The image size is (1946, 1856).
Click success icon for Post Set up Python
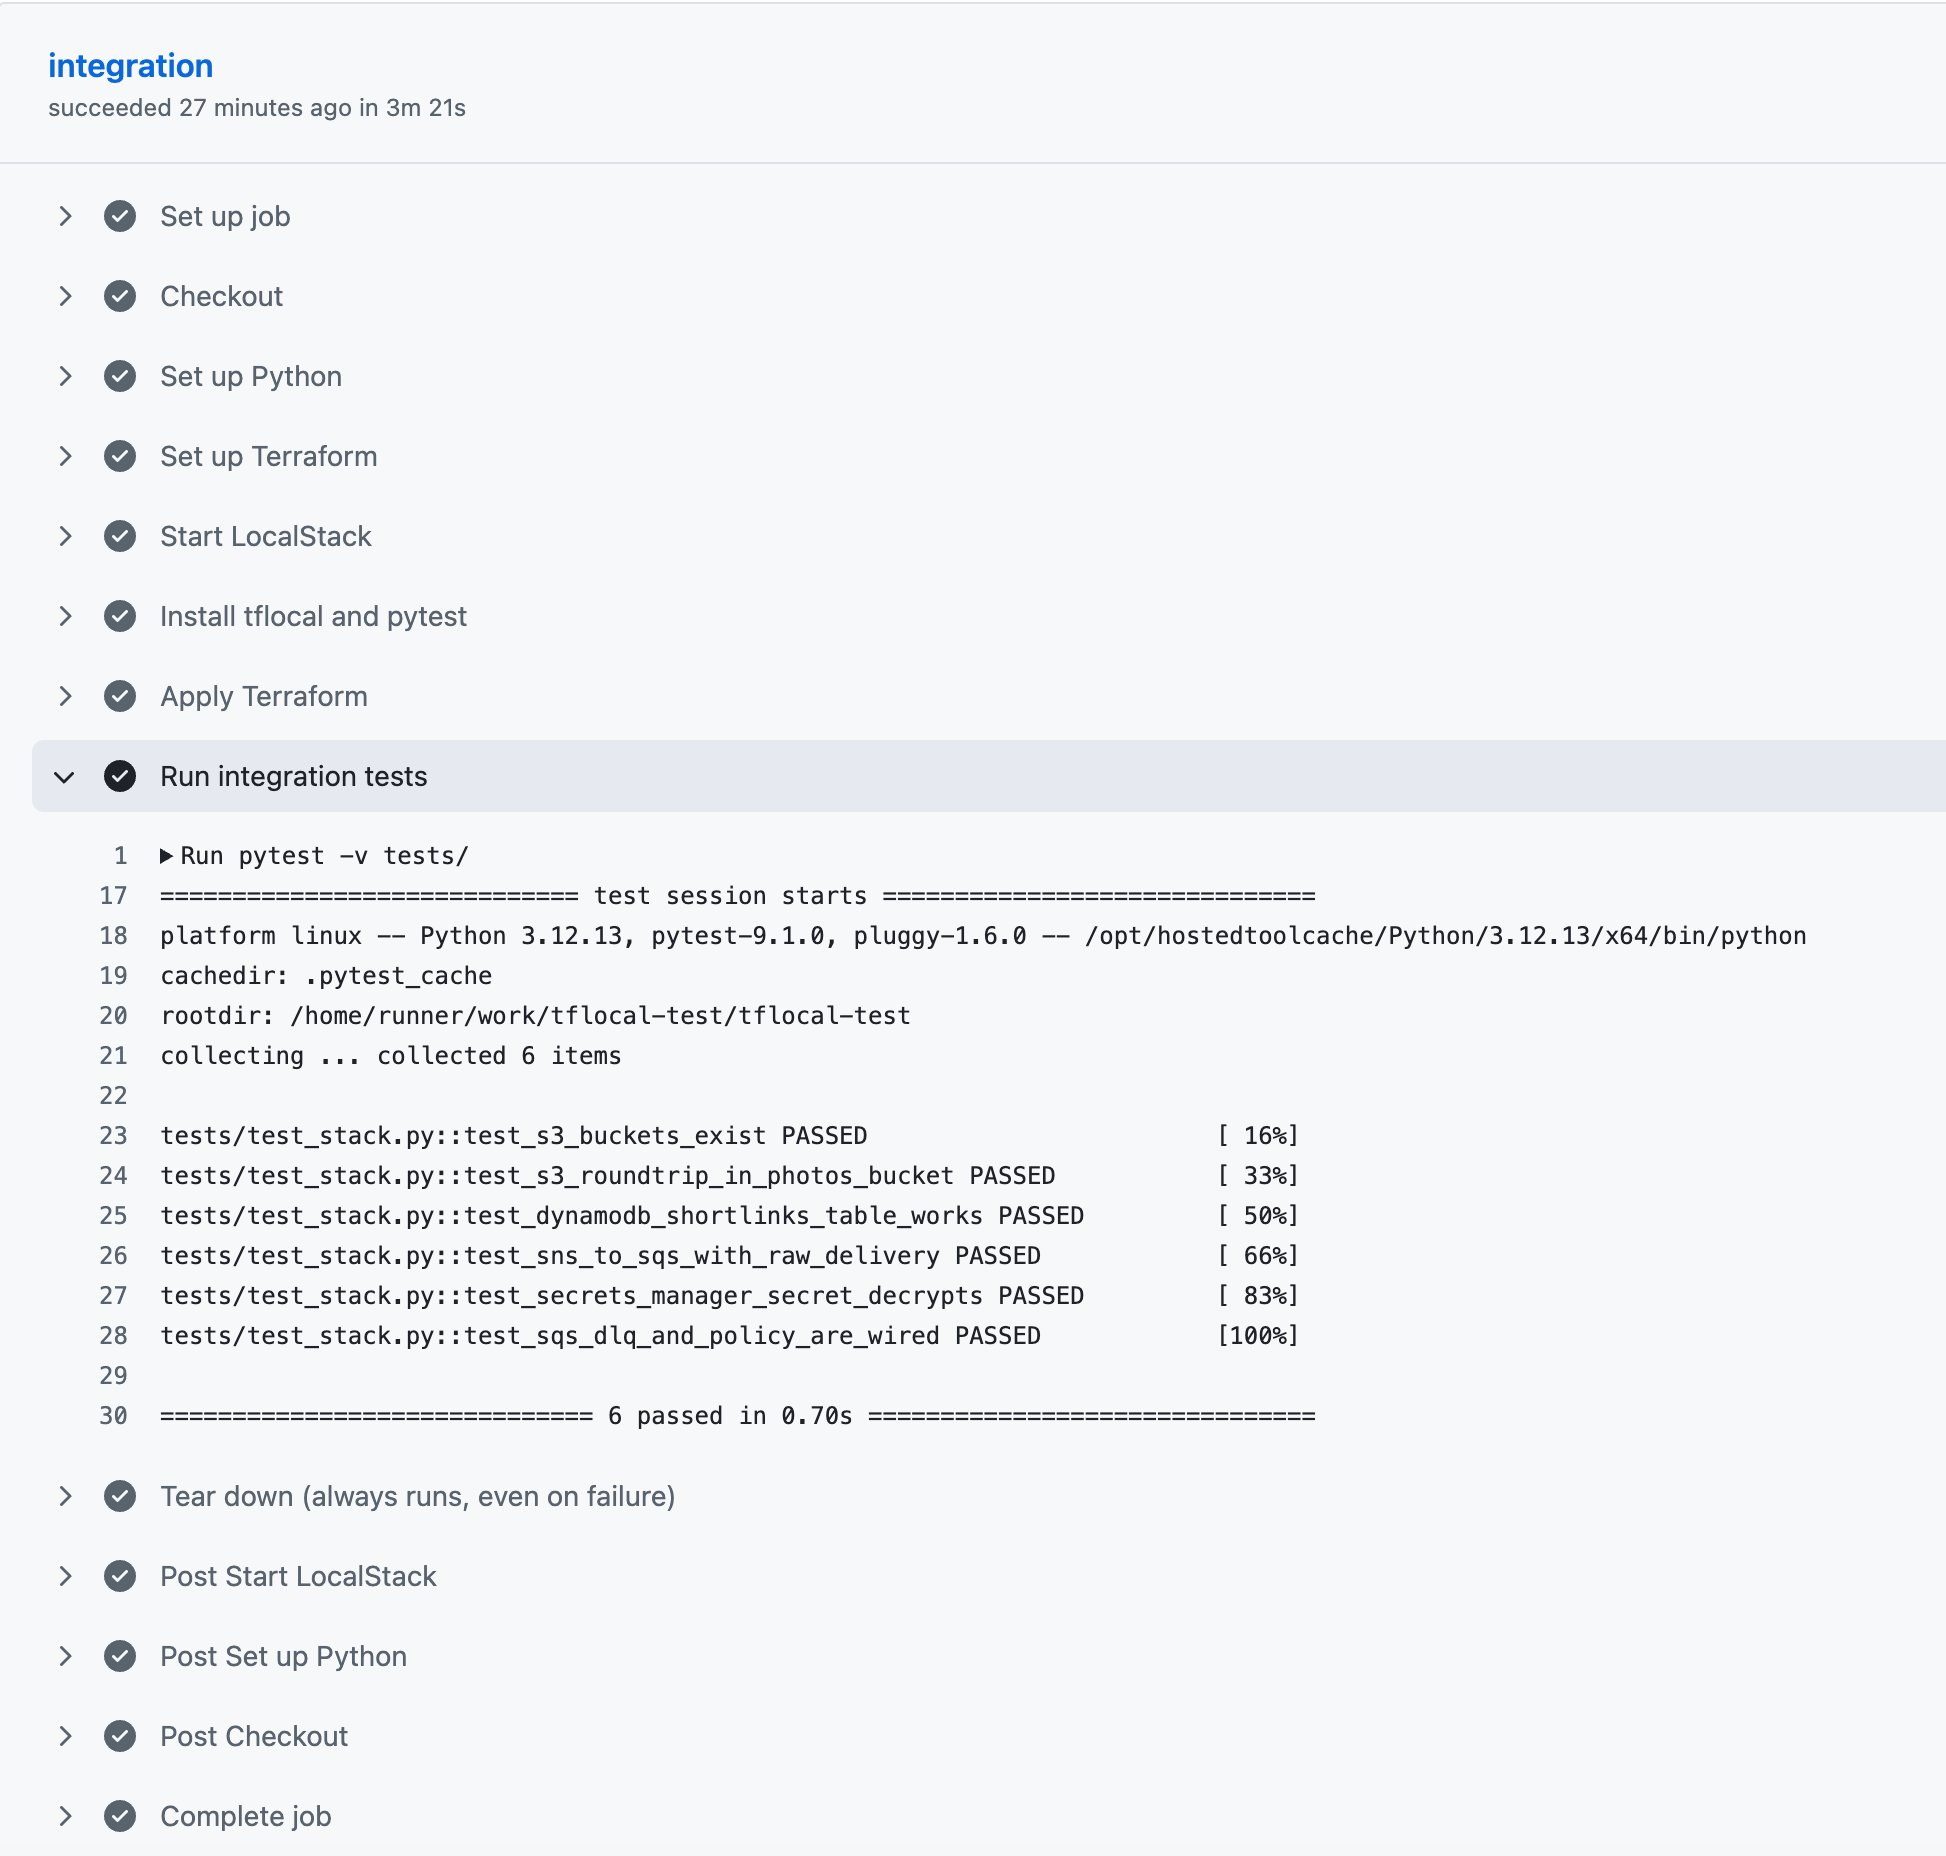(x=120, y=1656)
